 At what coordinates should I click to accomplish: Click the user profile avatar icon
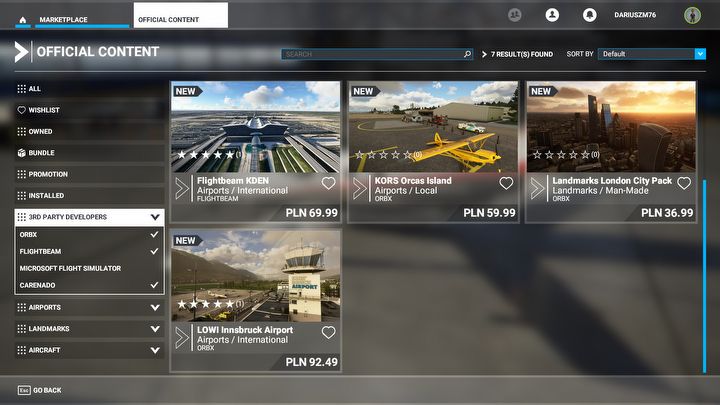coord(552,15)
